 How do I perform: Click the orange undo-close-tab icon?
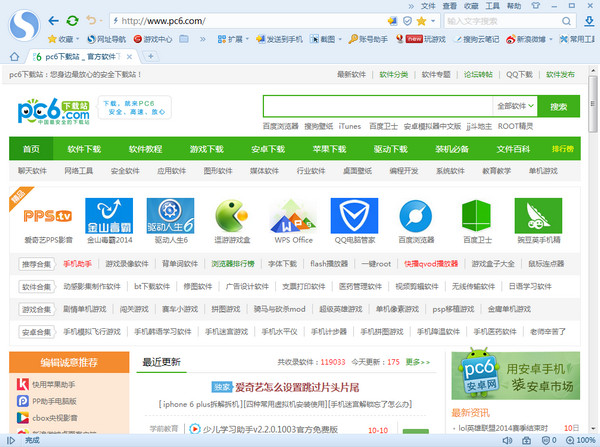91,20
